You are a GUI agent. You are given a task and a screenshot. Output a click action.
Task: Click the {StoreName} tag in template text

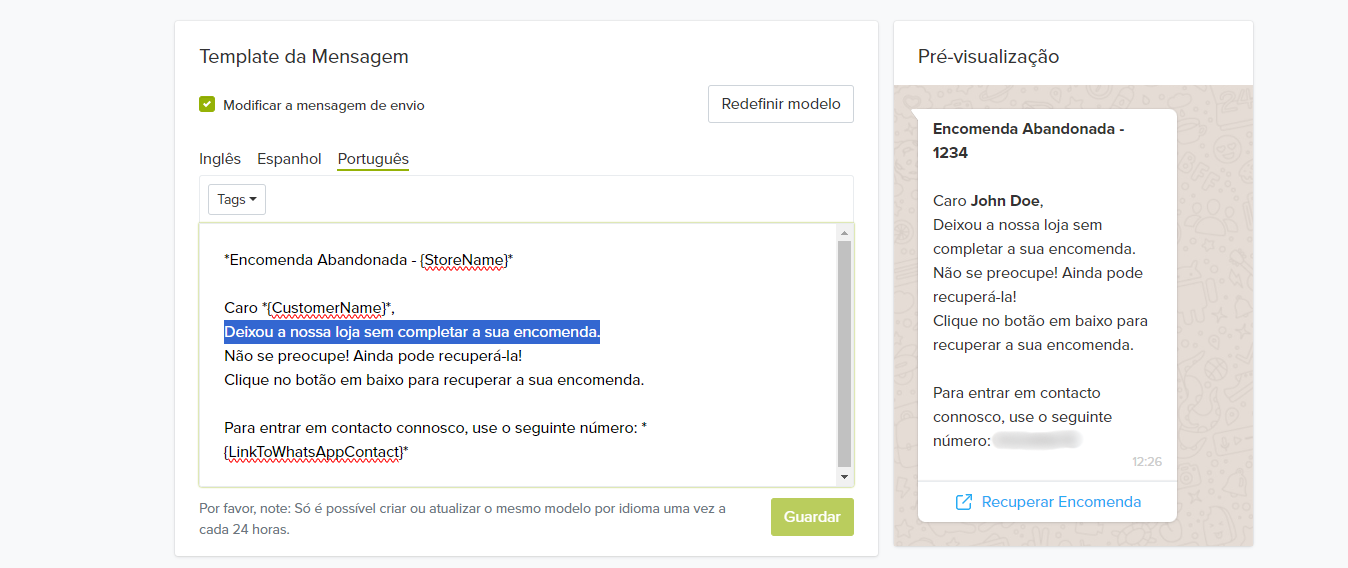tap(464, 260)
